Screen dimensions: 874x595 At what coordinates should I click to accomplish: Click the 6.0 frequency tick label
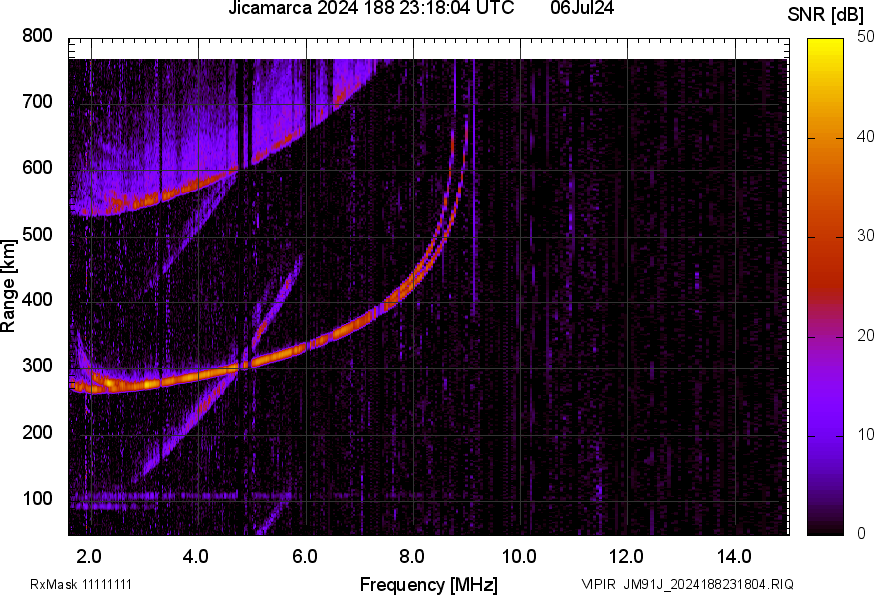[x=304, y=557]
